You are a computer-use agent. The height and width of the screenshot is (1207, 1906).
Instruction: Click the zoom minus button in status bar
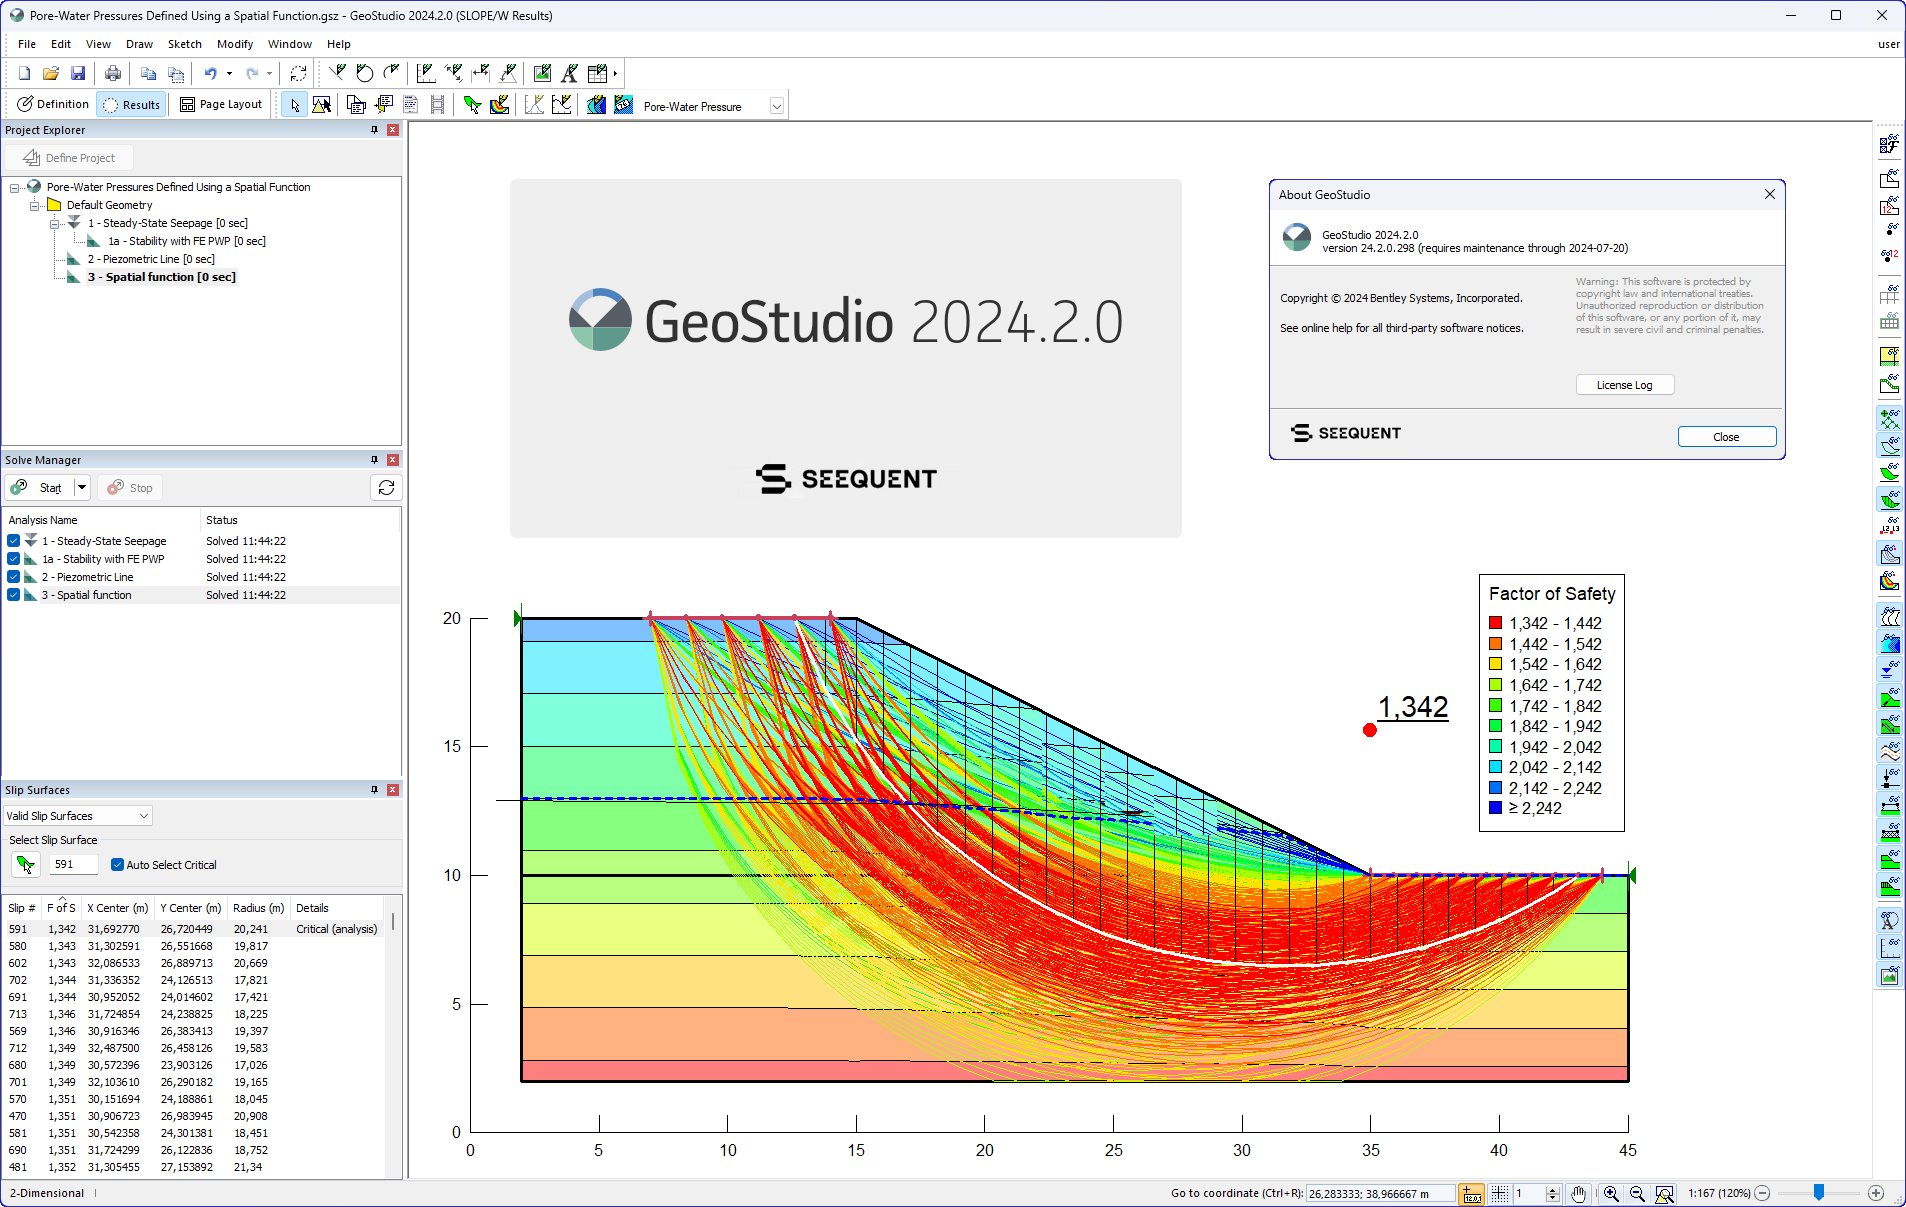pyautogui.click(x=1763, y=1193)
